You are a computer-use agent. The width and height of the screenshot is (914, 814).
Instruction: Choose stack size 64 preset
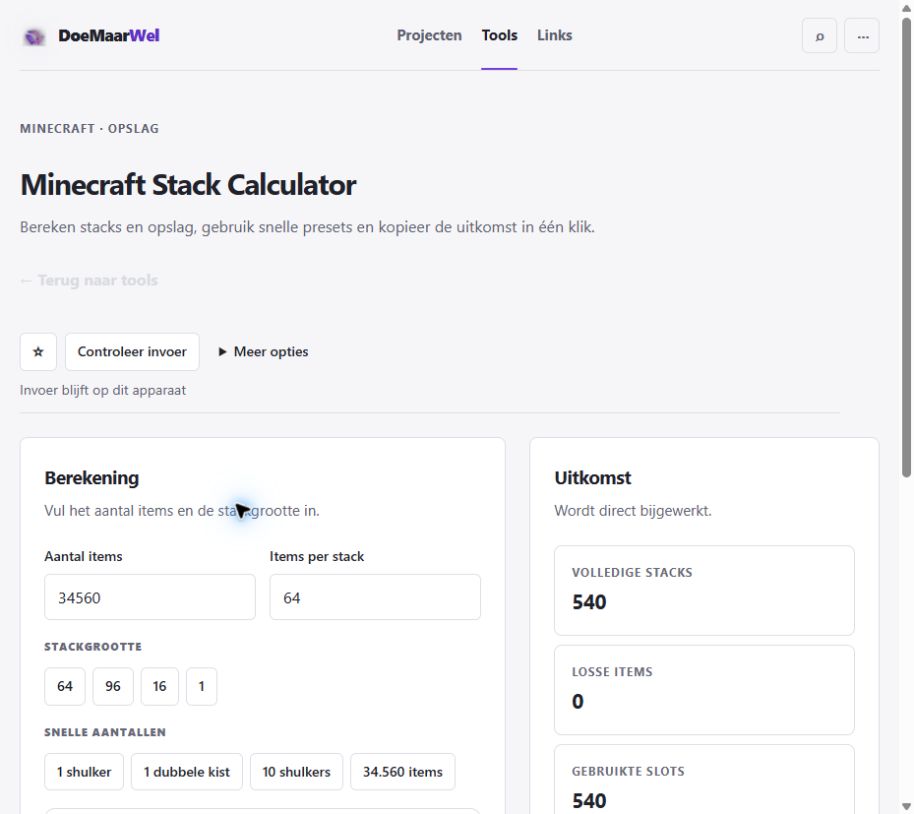click(65, 686)
